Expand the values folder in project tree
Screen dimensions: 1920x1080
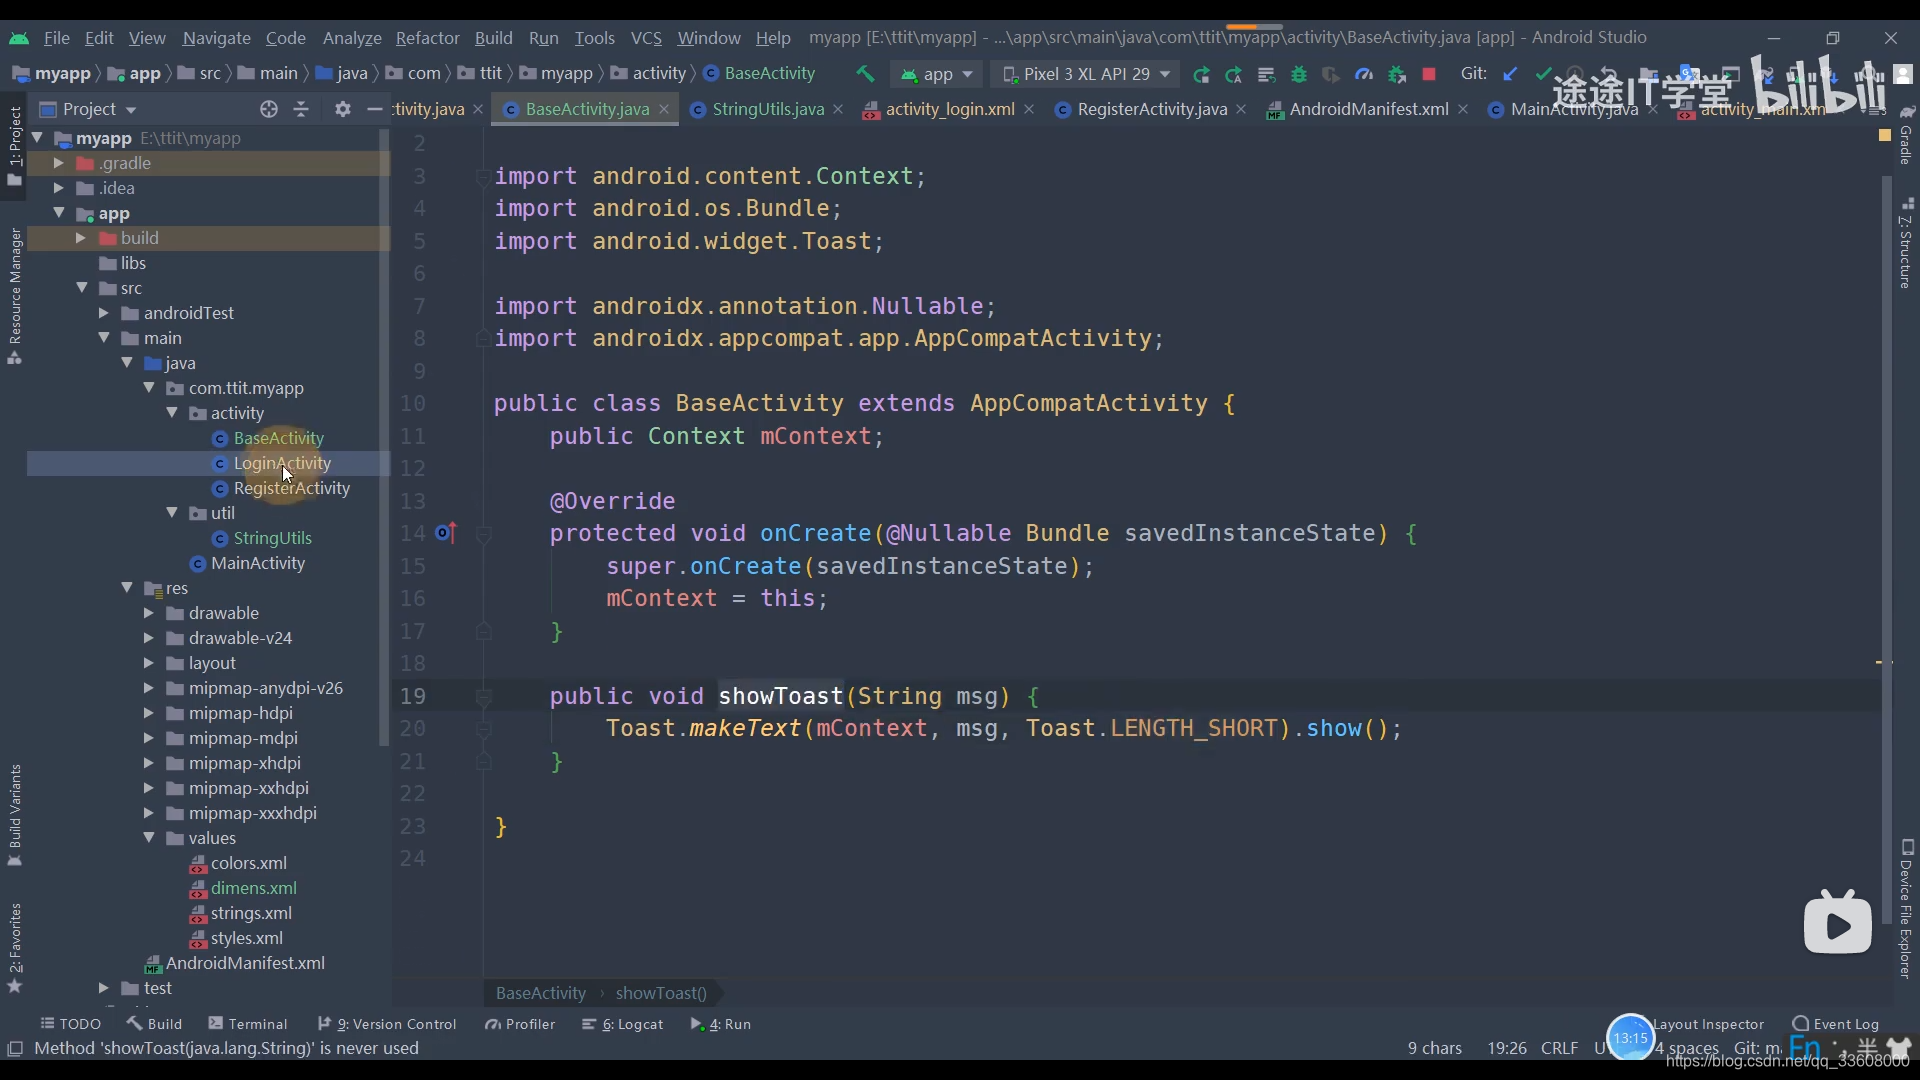[x=148, y=837]
